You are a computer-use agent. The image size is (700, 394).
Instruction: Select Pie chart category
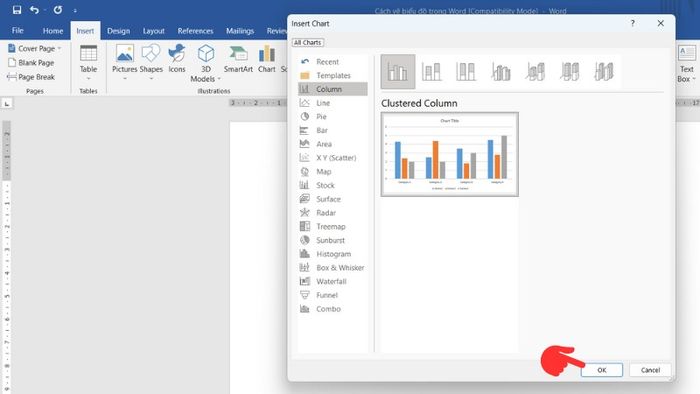point(333,116)
